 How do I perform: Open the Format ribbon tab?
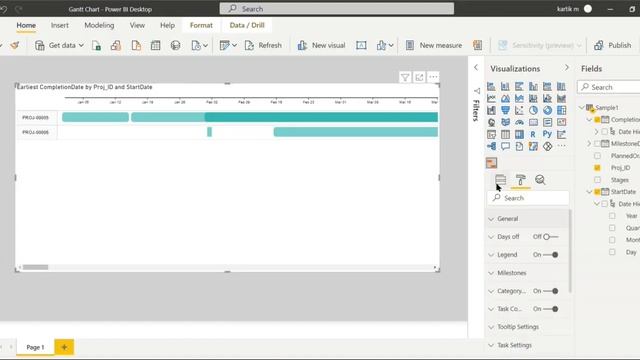(x=201, y=25)
